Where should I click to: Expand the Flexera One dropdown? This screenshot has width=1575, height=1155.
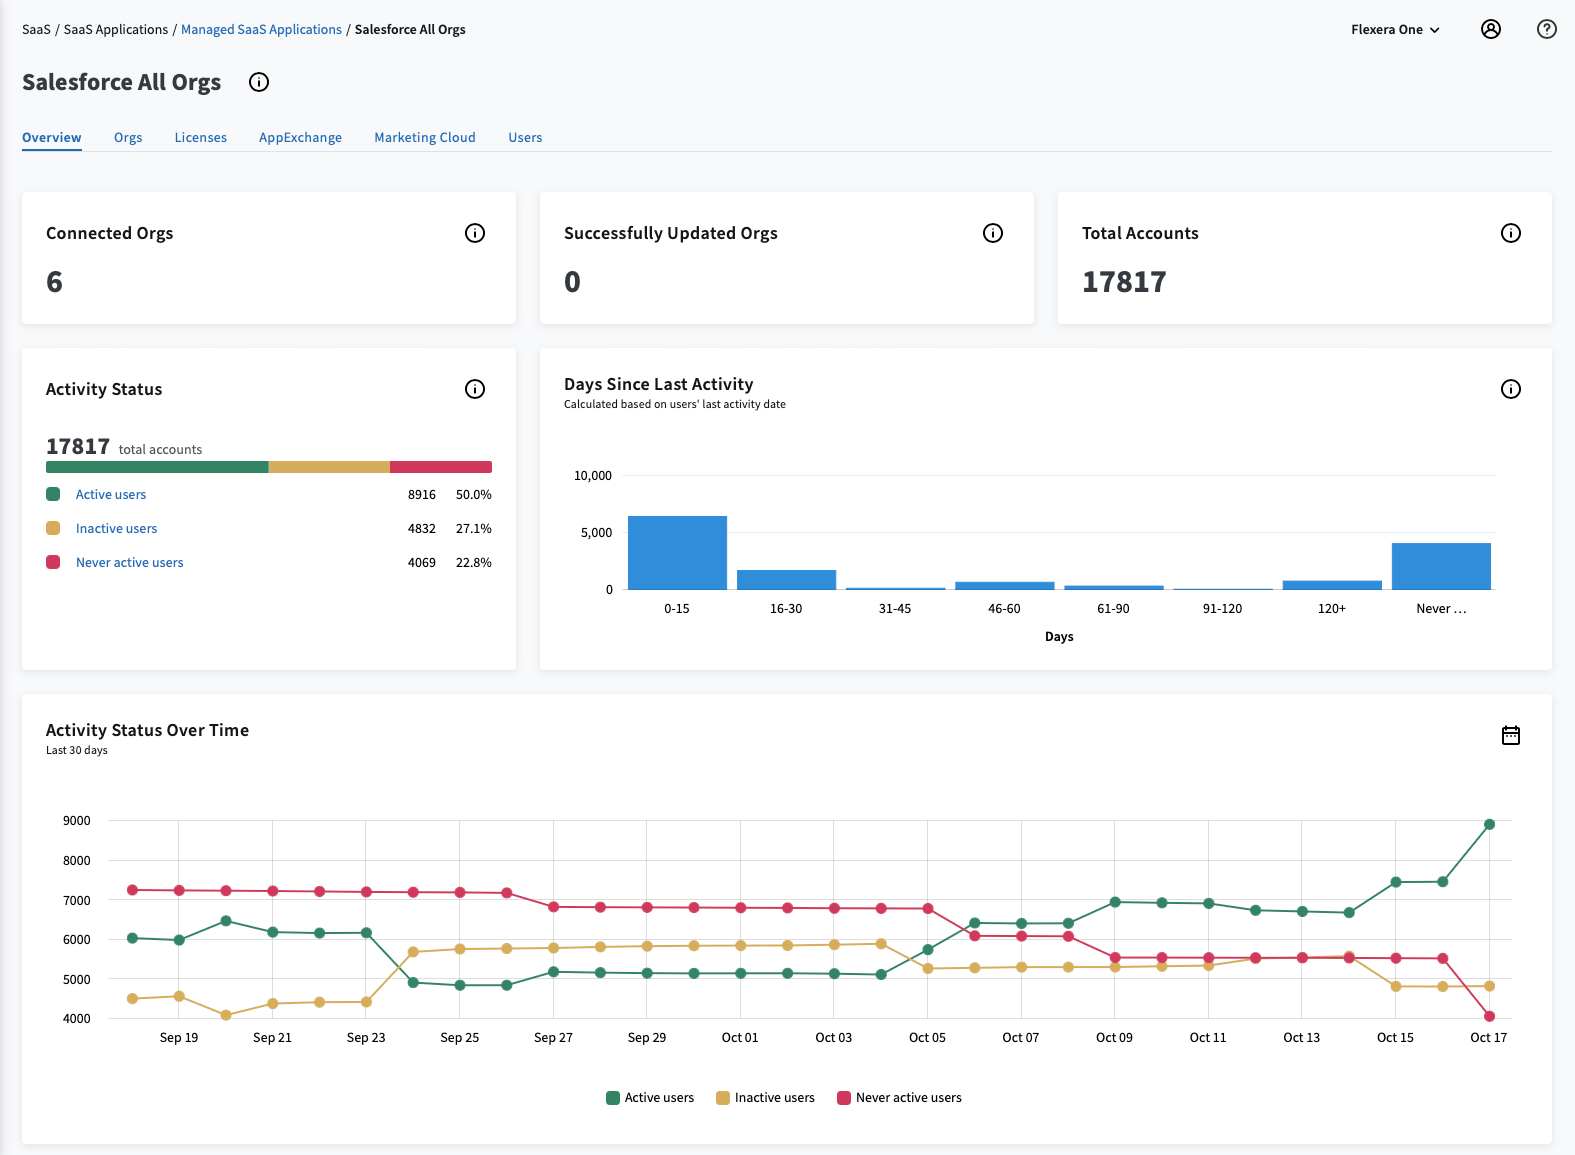[x=1395, y=30]
